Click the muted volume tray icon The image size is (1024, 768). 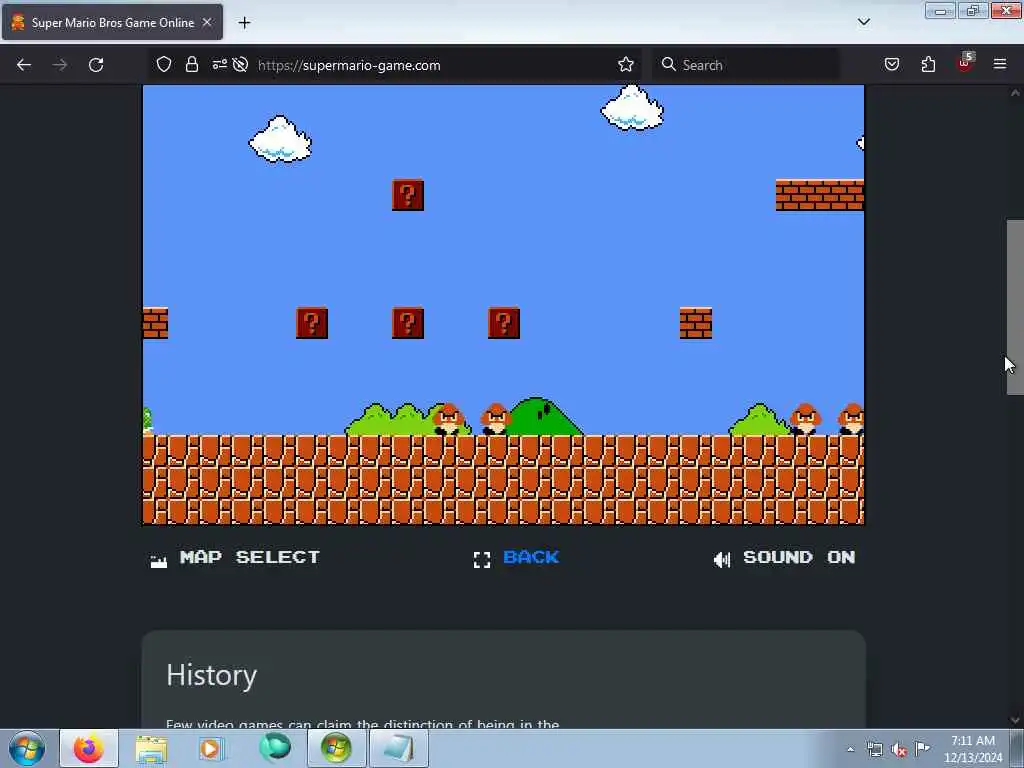click(899, 749)
